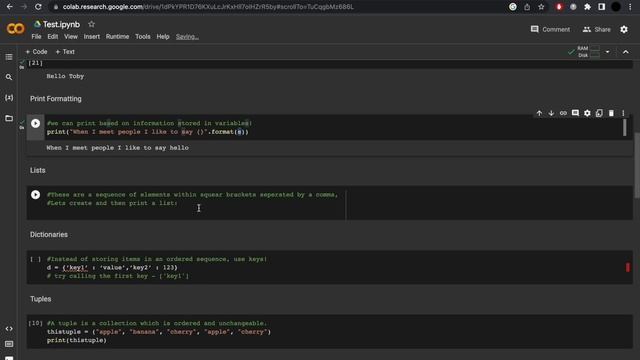Screen dimensions: 640x360
Task: Open the File menu
Action: click(x=36, y=37)
